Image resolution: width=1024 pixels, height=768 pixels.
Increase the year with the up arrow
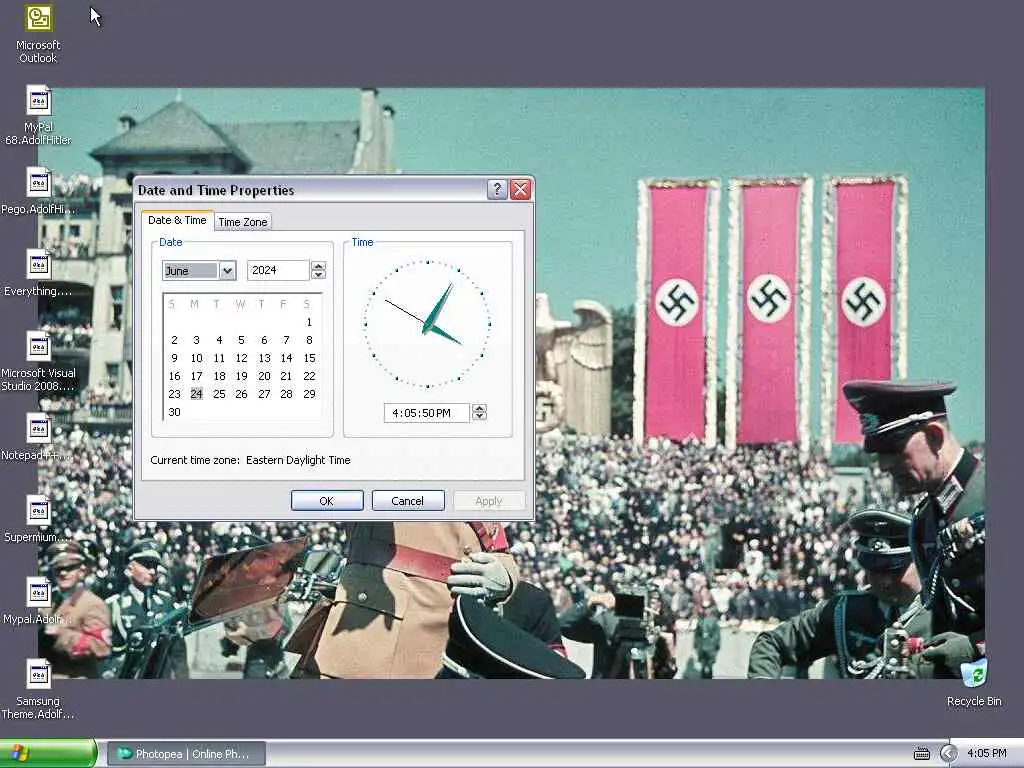319,266
